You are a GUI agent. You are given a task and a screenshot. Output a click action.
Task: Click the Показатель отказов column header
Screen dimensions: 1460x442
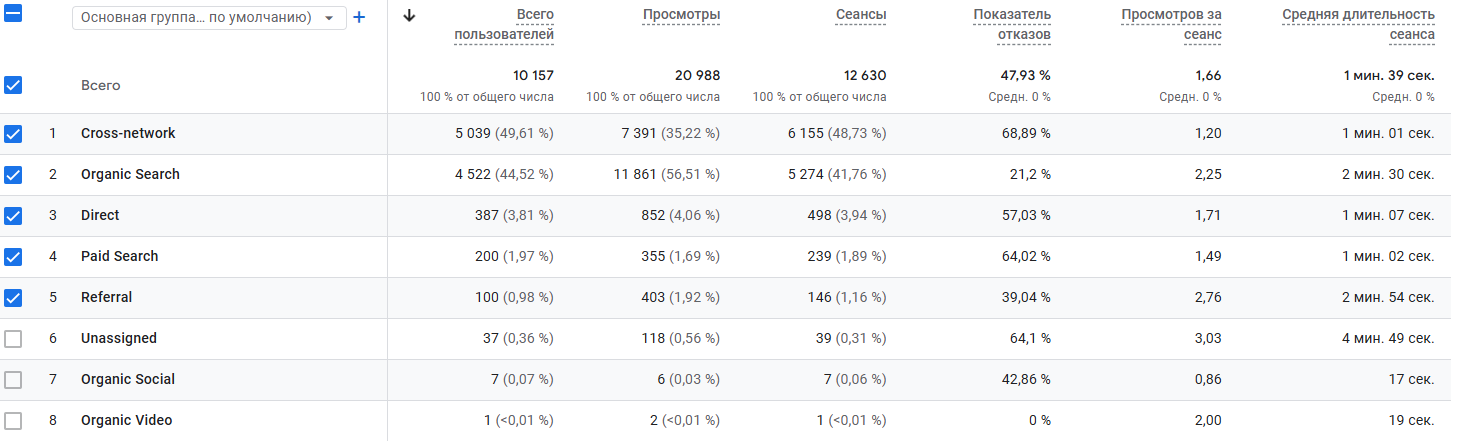(x=1012, y=25)
